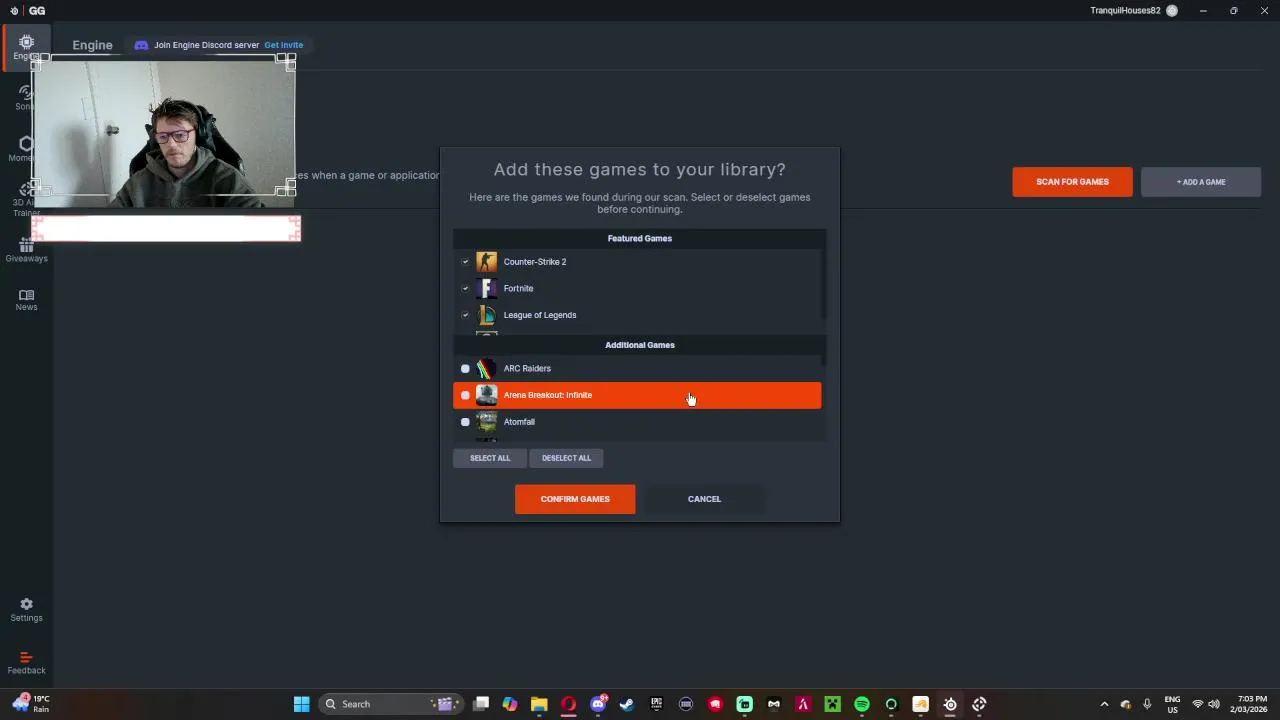Screen dimensions: 1280x720
Task: Select the Fortnite row text
Action: point(518,288)
